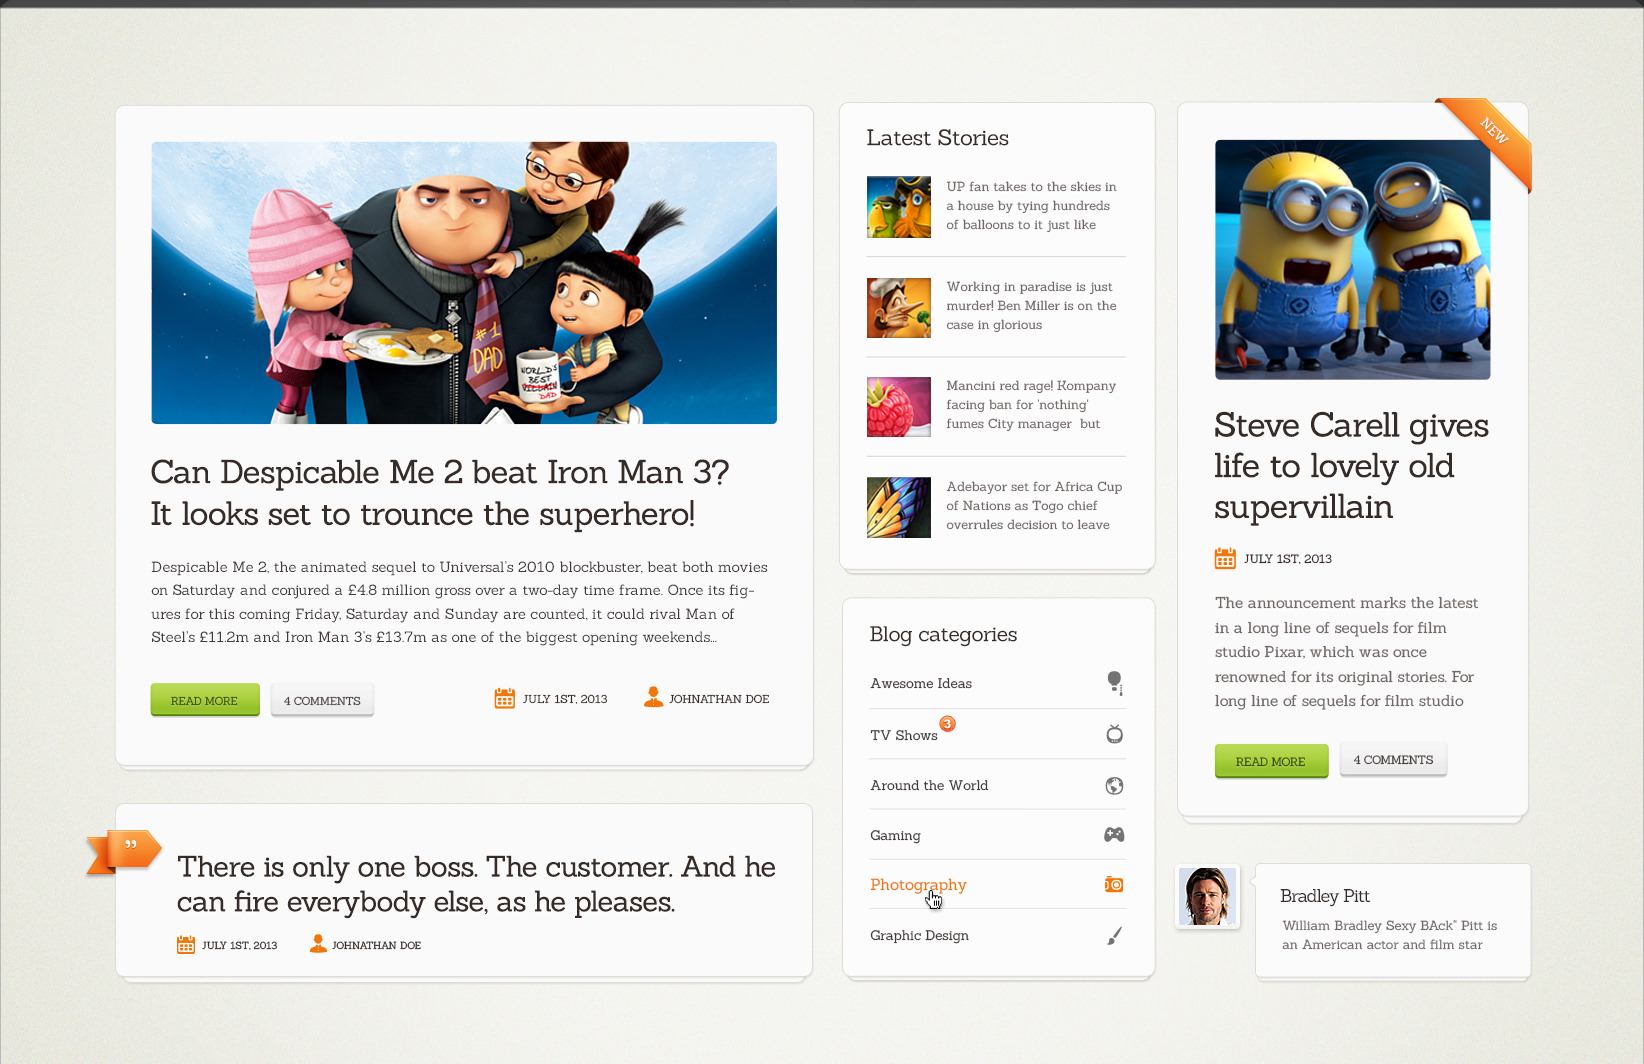Click the July 1st, 2013 date in main post
The width and height of the screenshot is (1644, 1064).
(x=565, y=699)
